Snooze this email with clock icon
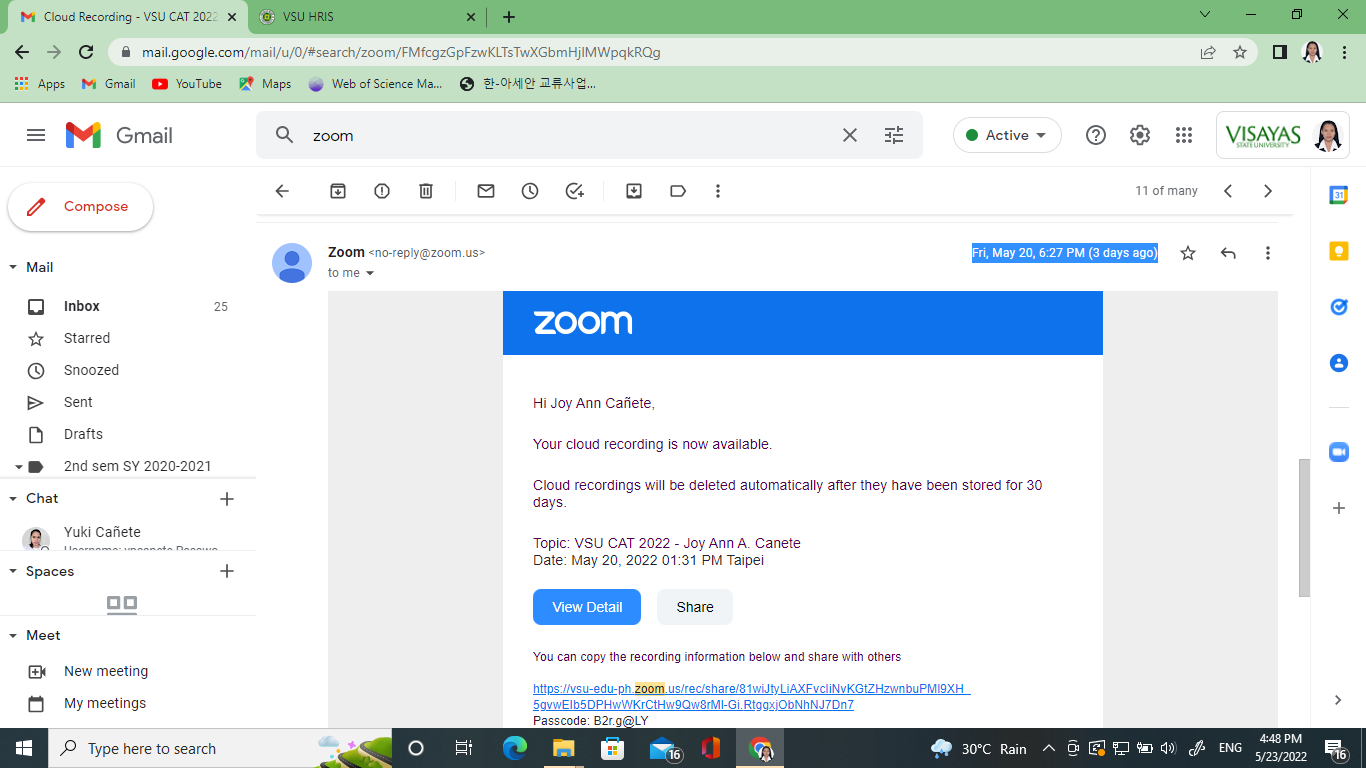Image resolution: width=1366 pixels, height=768 pixels. (x=530, y=191)
